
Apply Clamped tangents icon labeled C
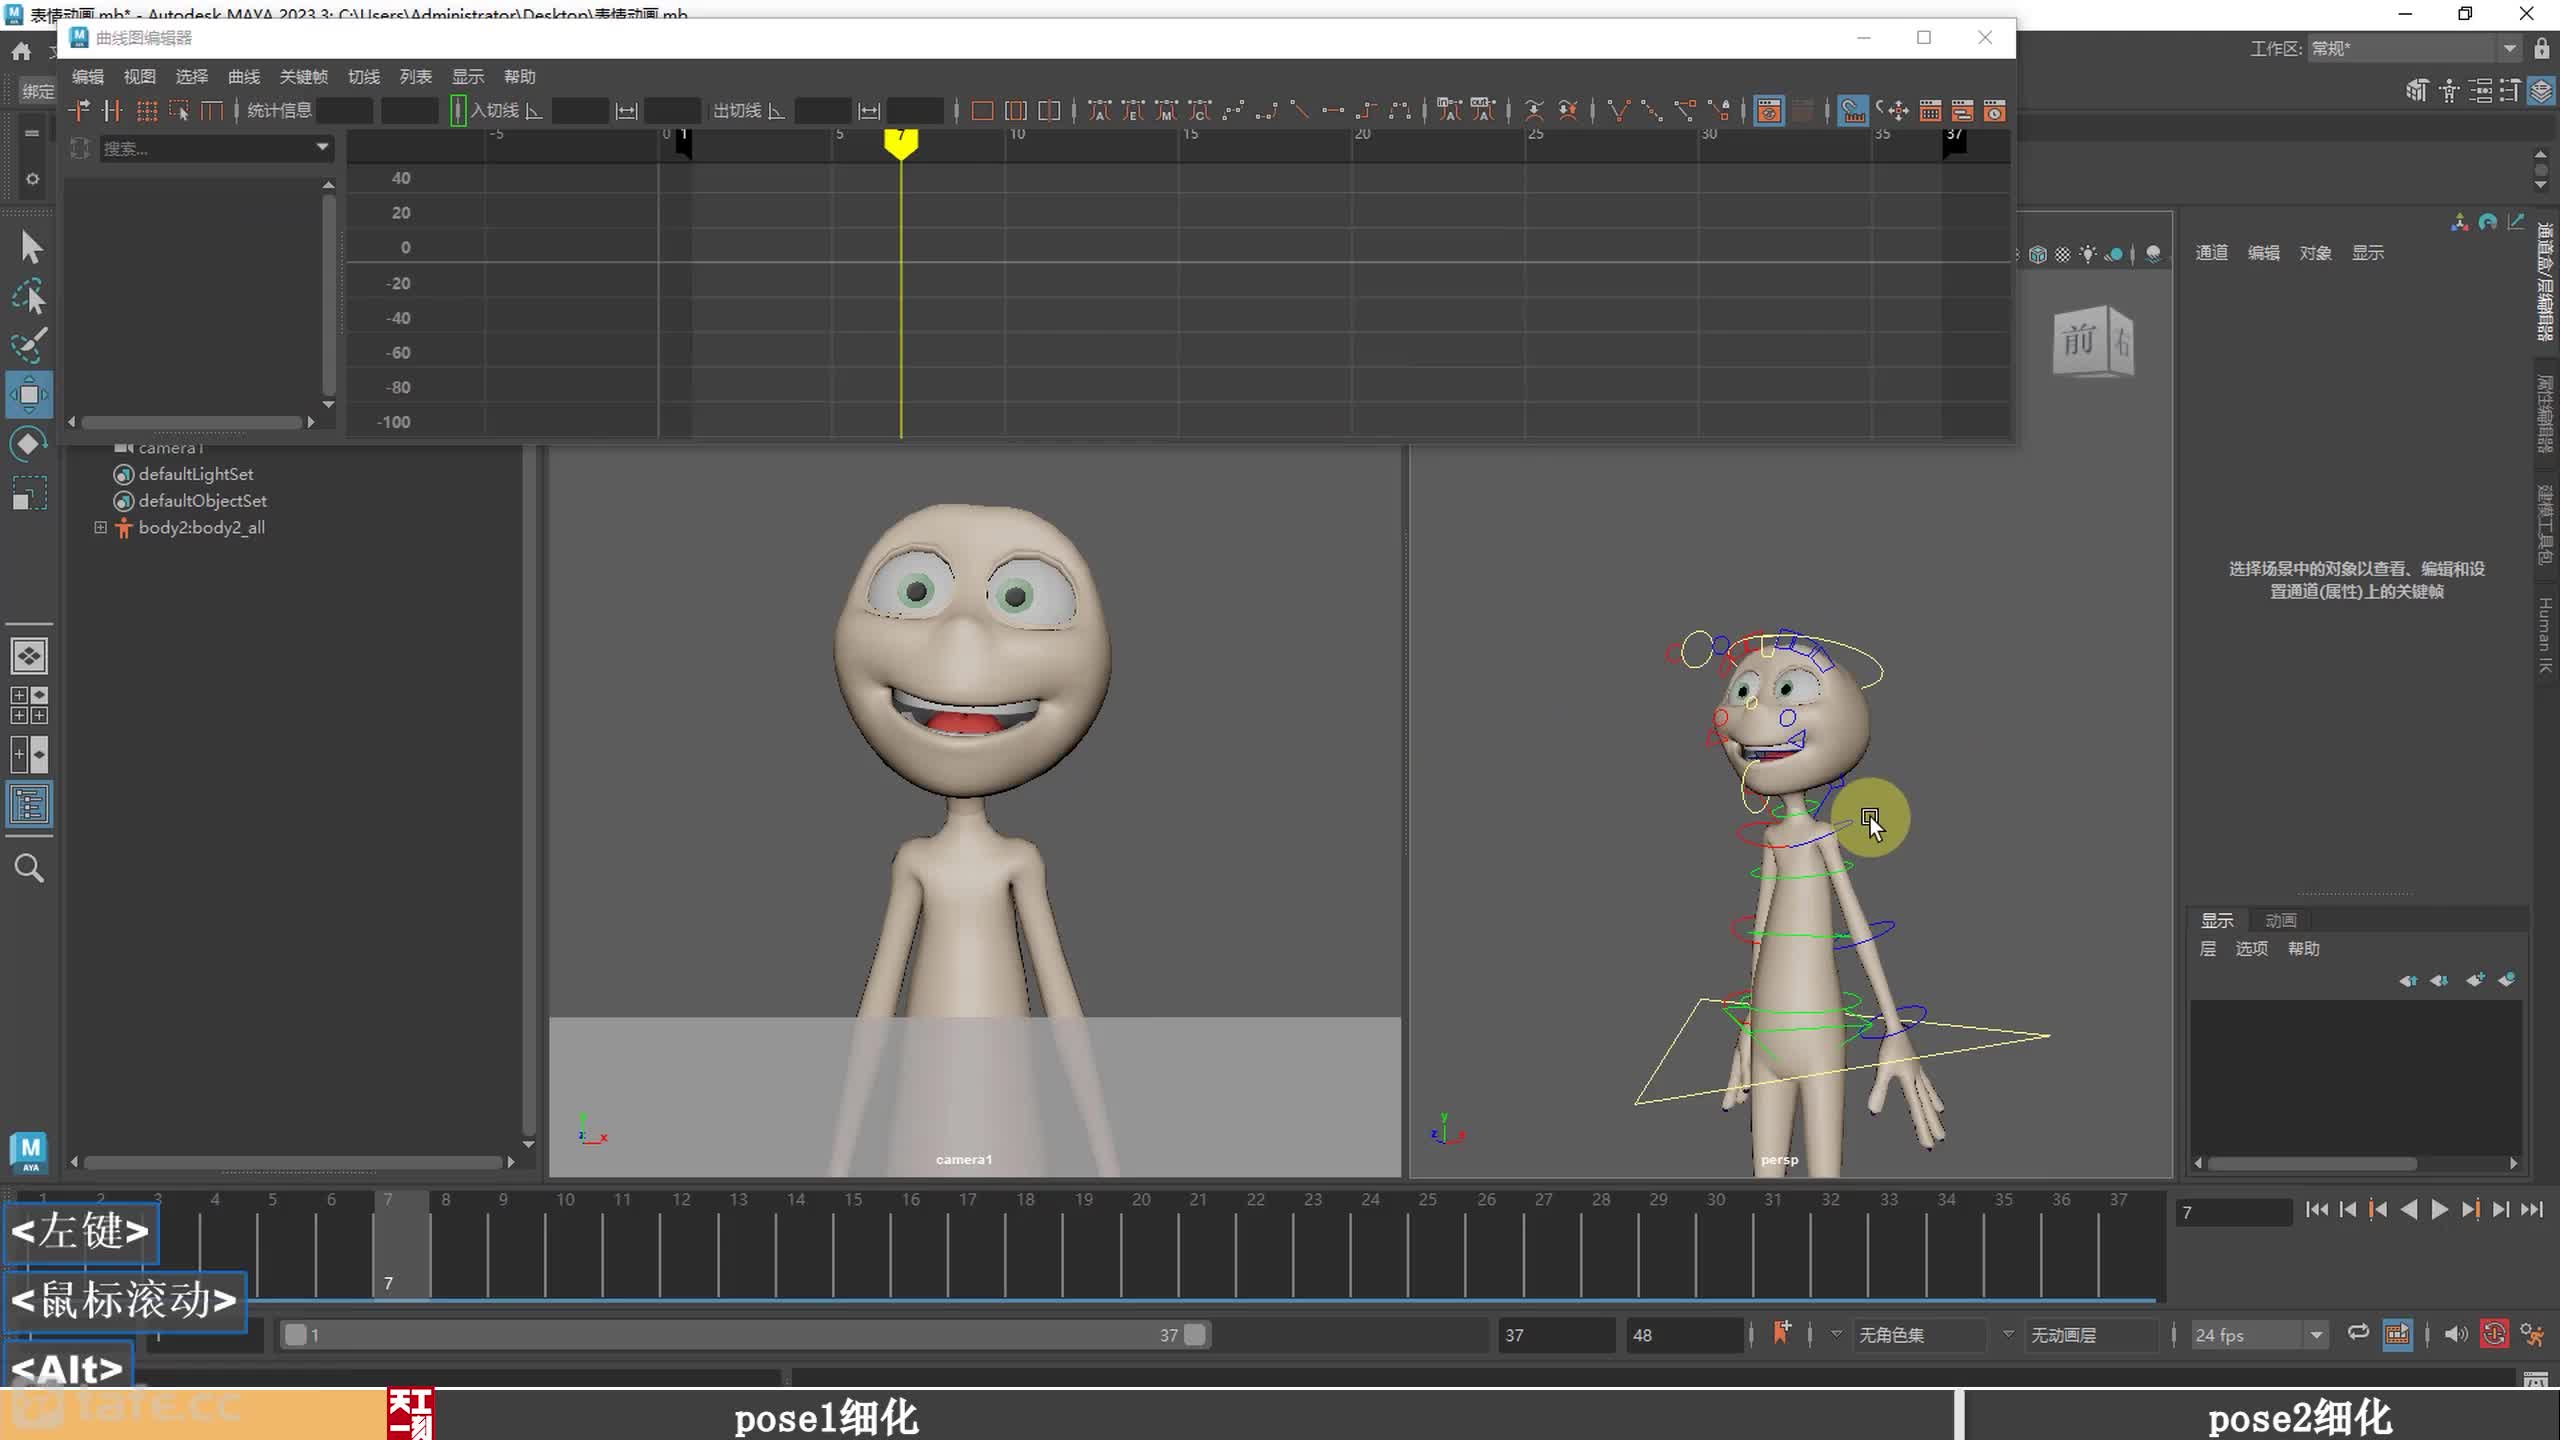(x=1200, y=110)
